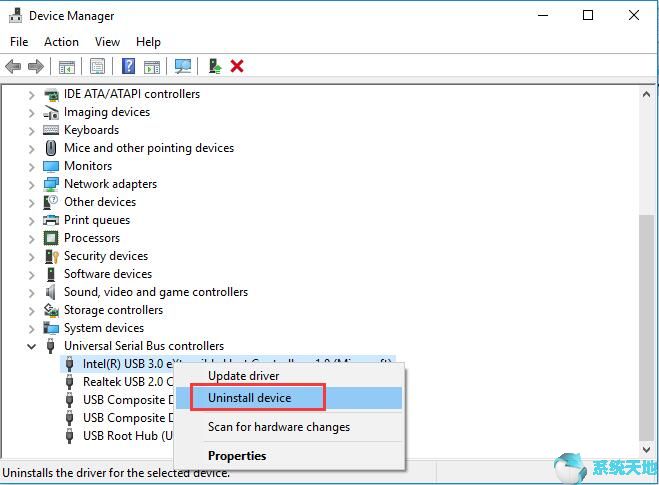The image size is (659, 485).
Task: Open the Action menu
Action: click(61, 42)
